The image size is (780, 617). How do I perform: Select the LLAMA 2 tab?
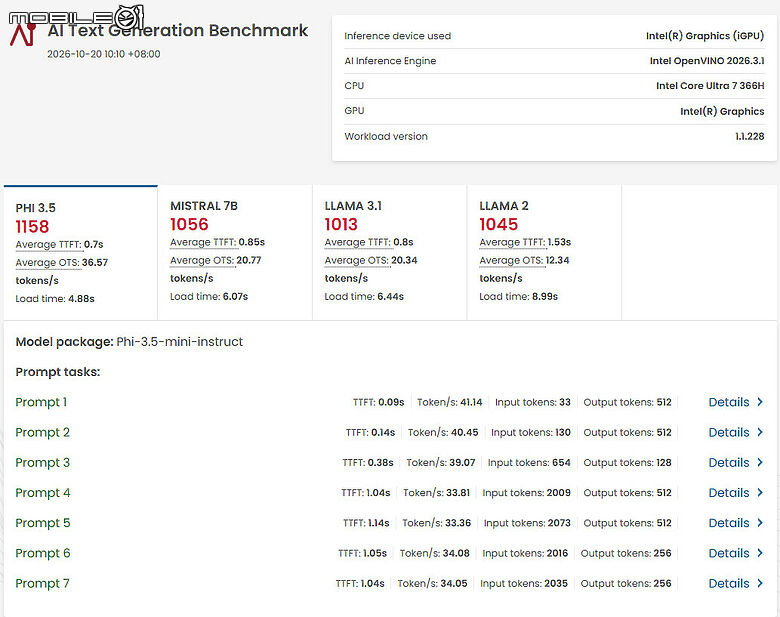[544, 253]
